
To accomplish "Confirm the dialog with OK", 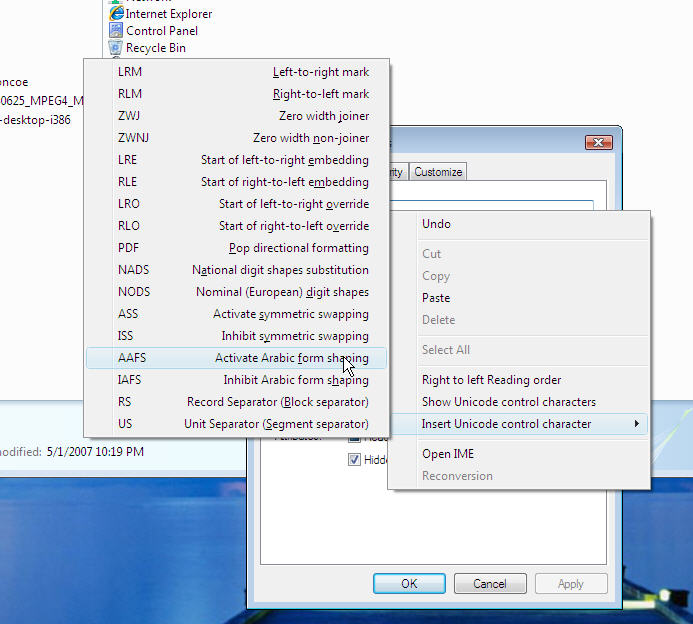I will pyautogui.click(x=409, y=584).
